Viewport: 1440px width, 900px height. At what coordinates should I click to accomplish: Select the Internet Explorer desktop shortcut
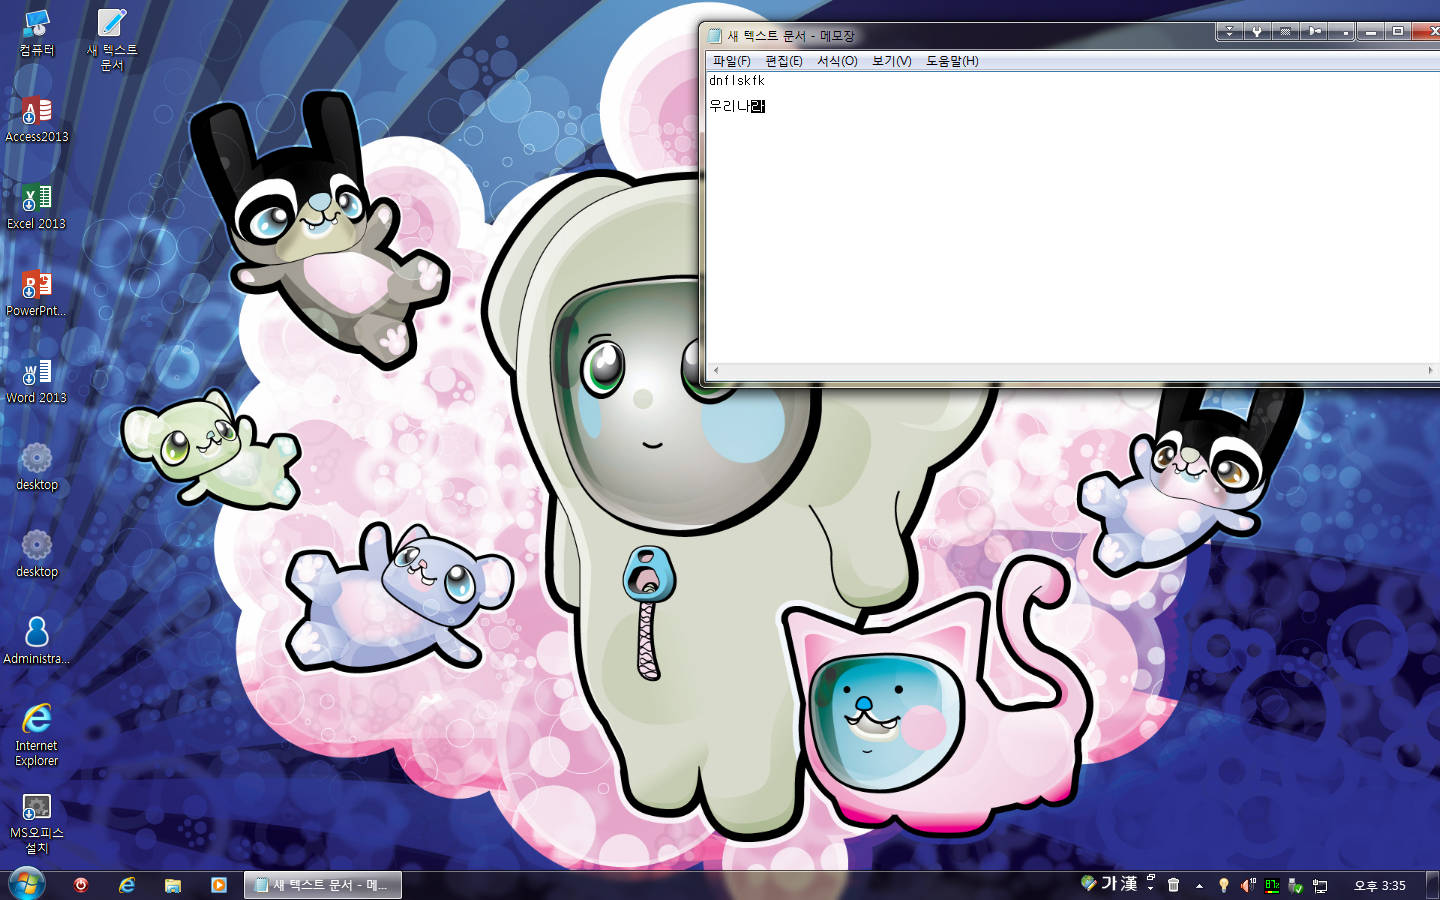37,735
